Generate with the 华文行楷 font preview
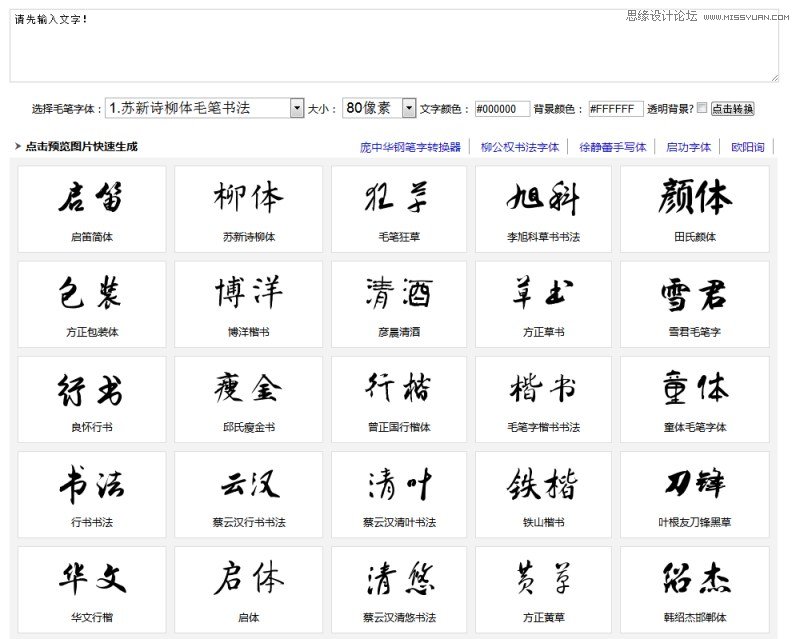Image resolution: width=800 pixels, height=639 pixels. tap(92, 590)
